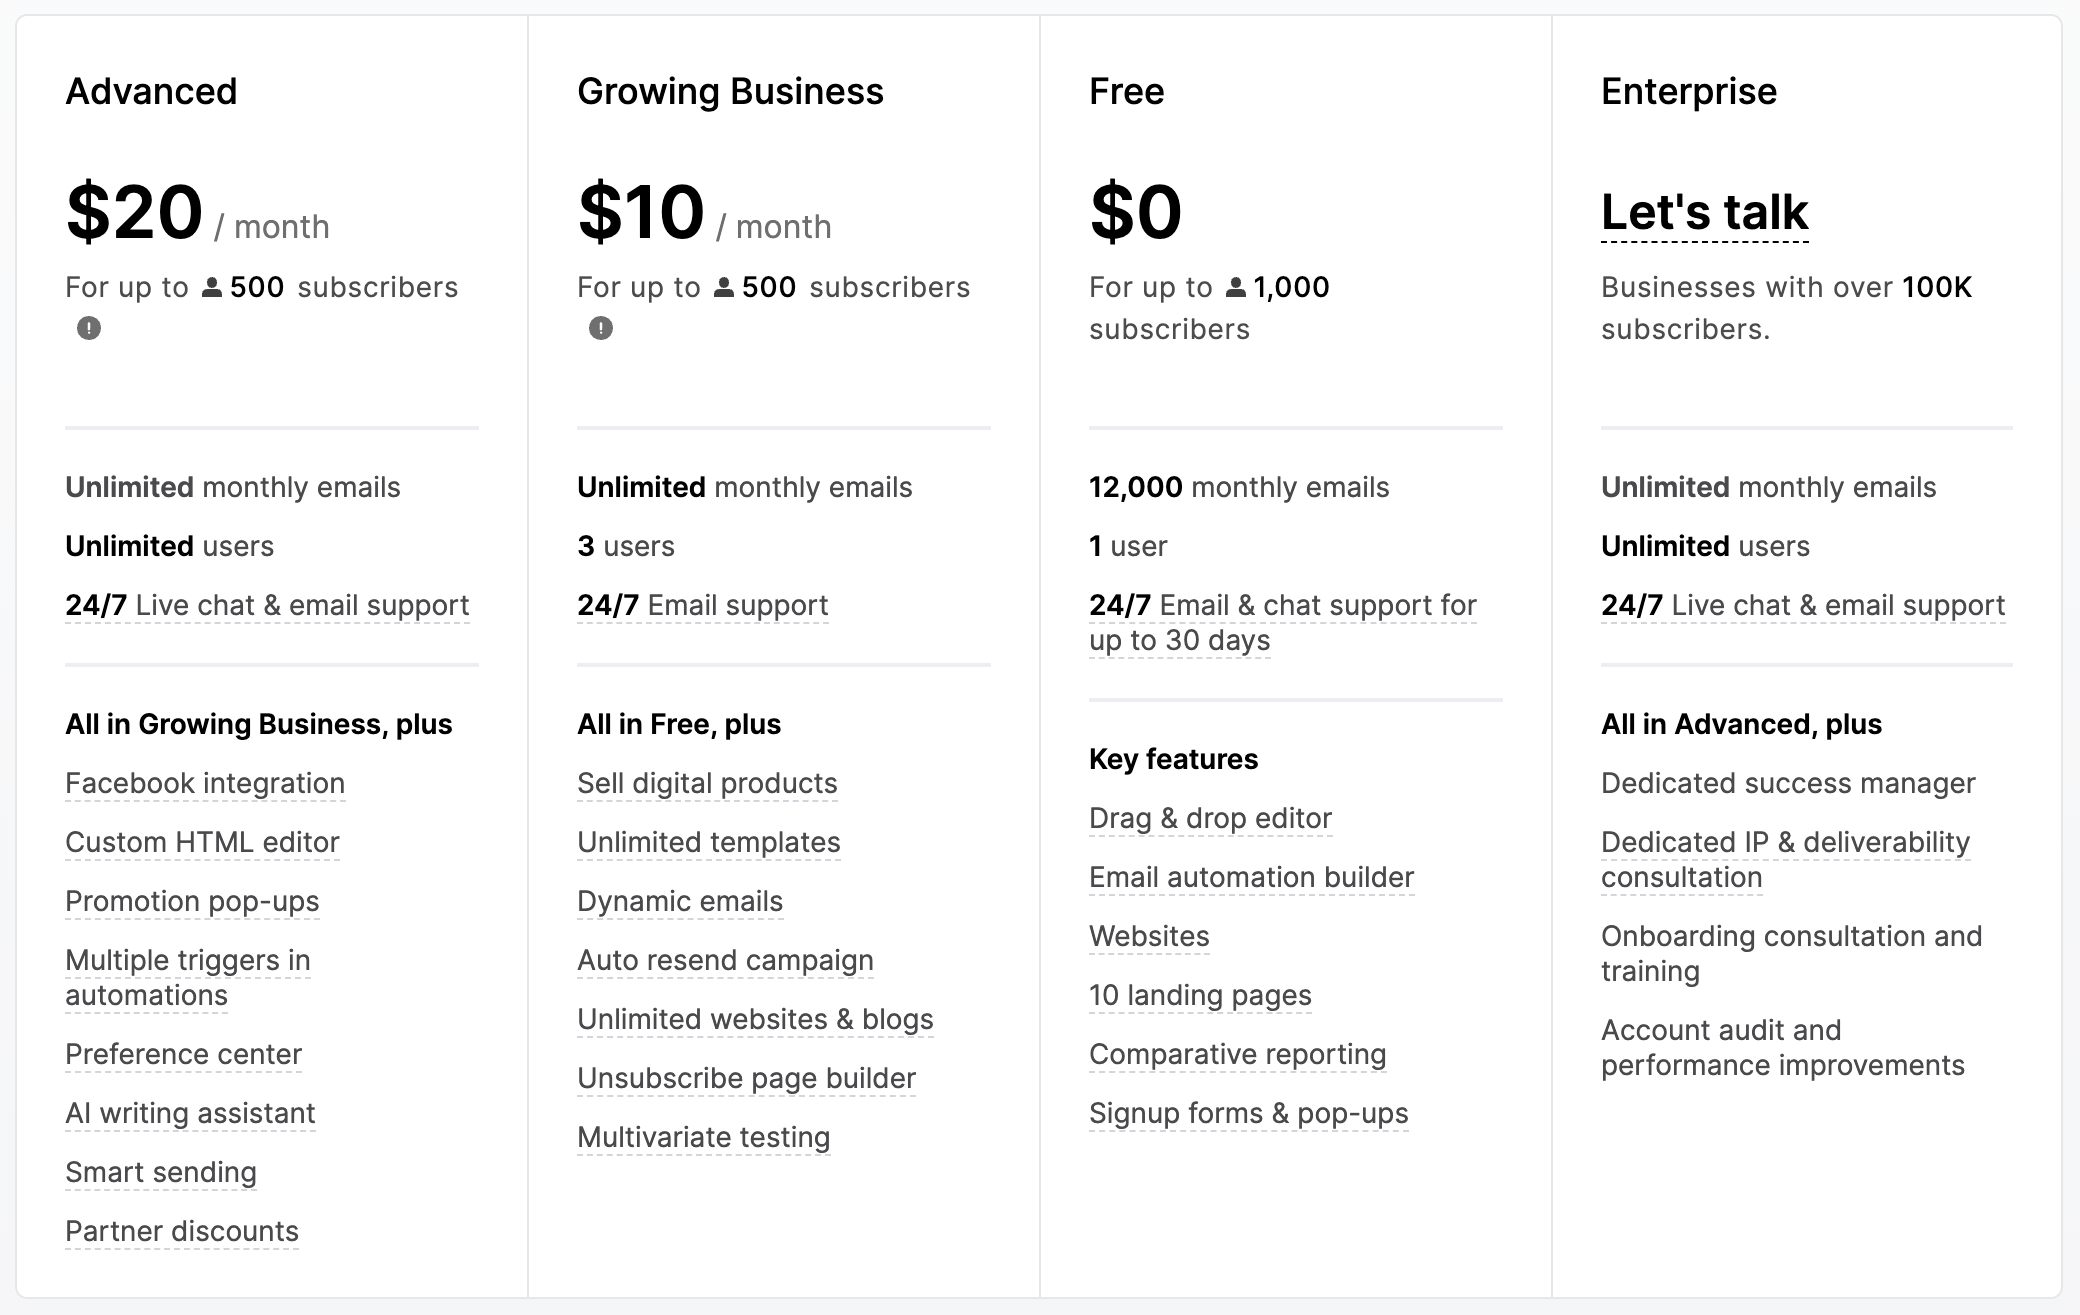Click 10 landing pages in Free column

(1200, 995)
